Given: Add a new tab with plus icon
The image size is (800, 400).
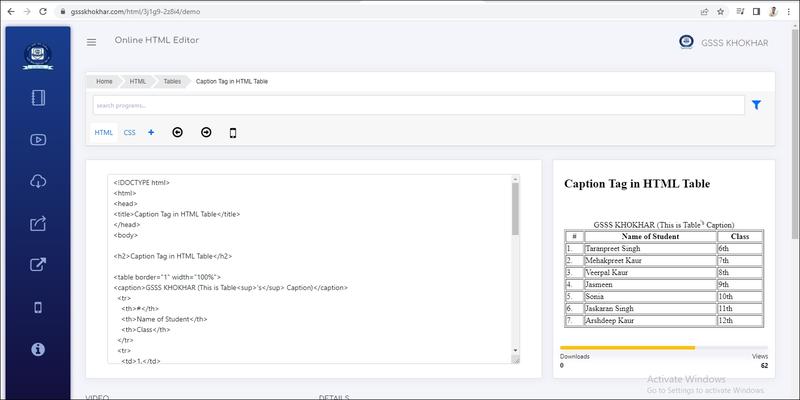Looking at the screenshot, I should tap(151, 132).
